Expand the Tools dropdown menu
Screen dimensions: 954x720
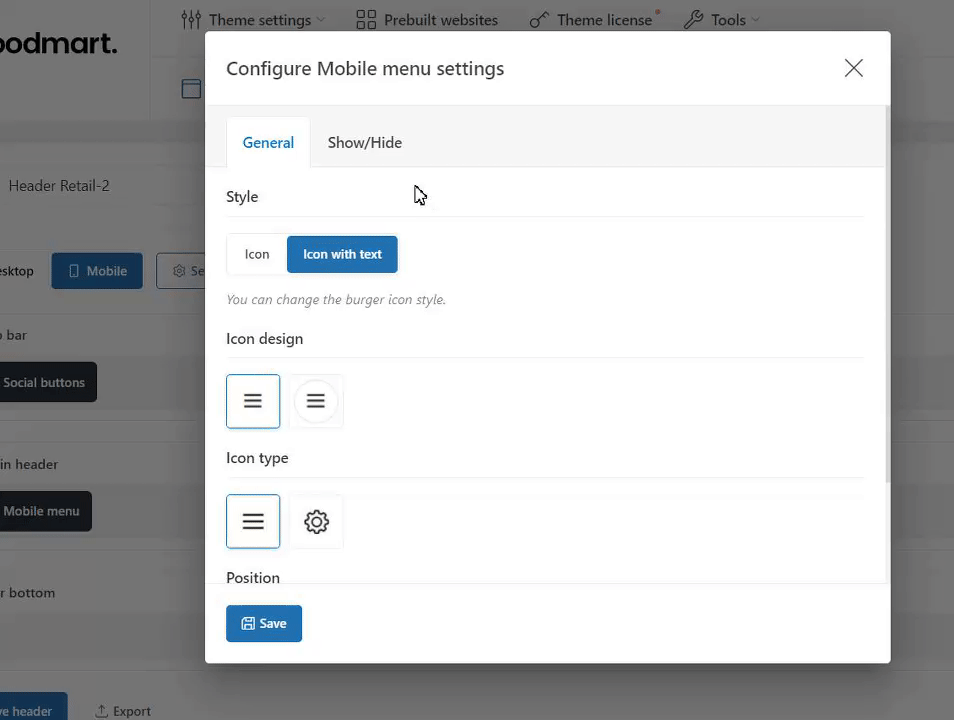pos(755,20)
